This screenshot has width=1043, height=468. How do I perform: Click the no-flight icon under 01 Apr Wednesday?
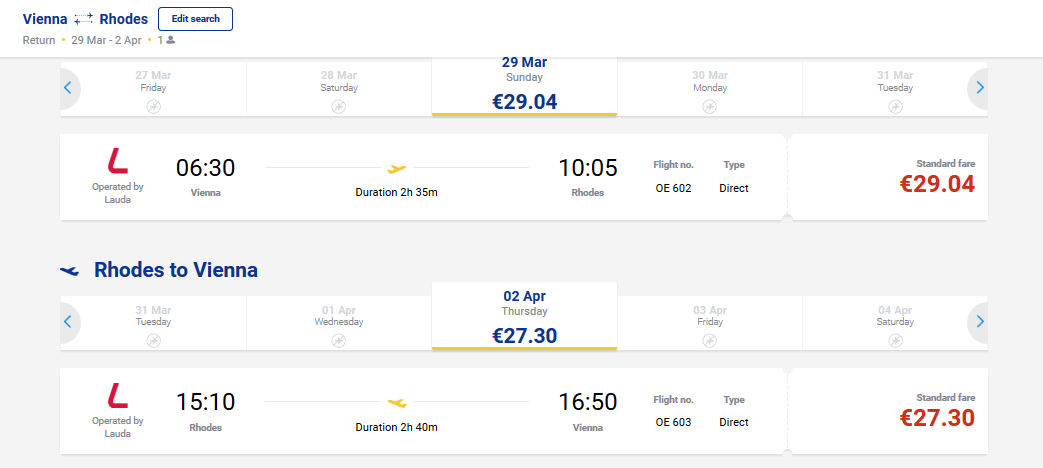click(x=339, y=340)
